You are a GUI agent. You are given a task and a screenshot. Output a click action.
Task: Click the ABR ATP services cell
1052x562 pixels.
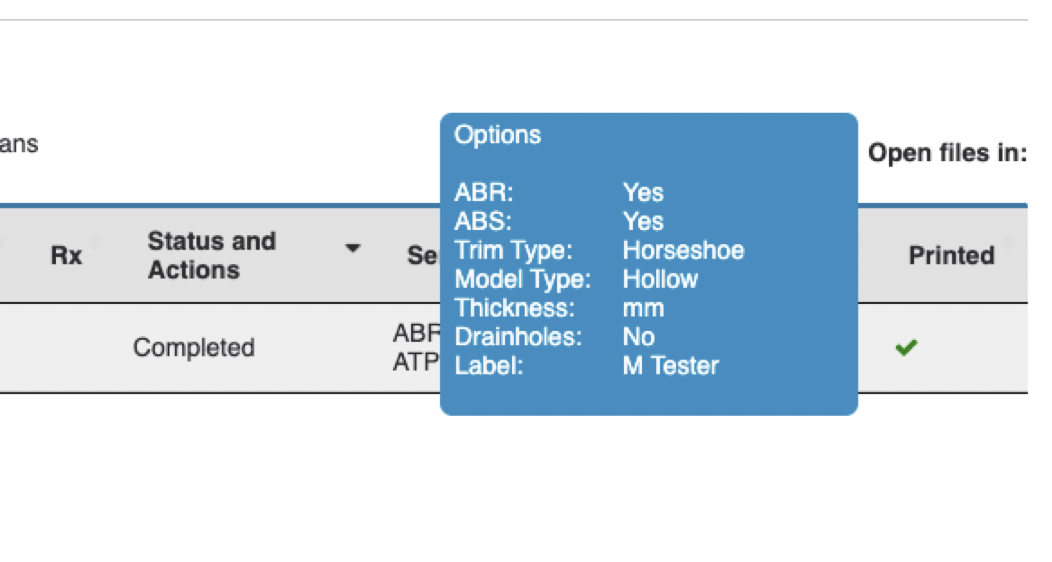pyautogui.click(x=416, y=347)
